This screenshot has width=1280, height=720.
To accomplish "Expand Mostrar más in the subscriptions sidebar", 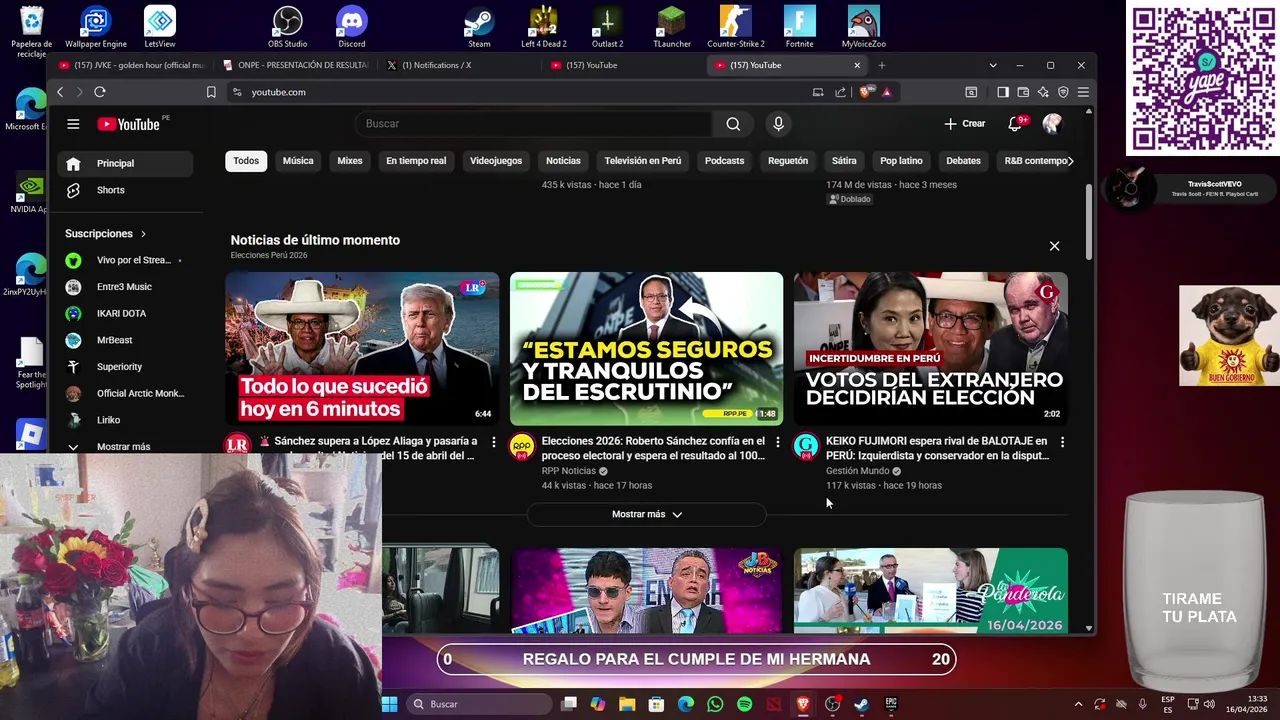I will point(124,447).
